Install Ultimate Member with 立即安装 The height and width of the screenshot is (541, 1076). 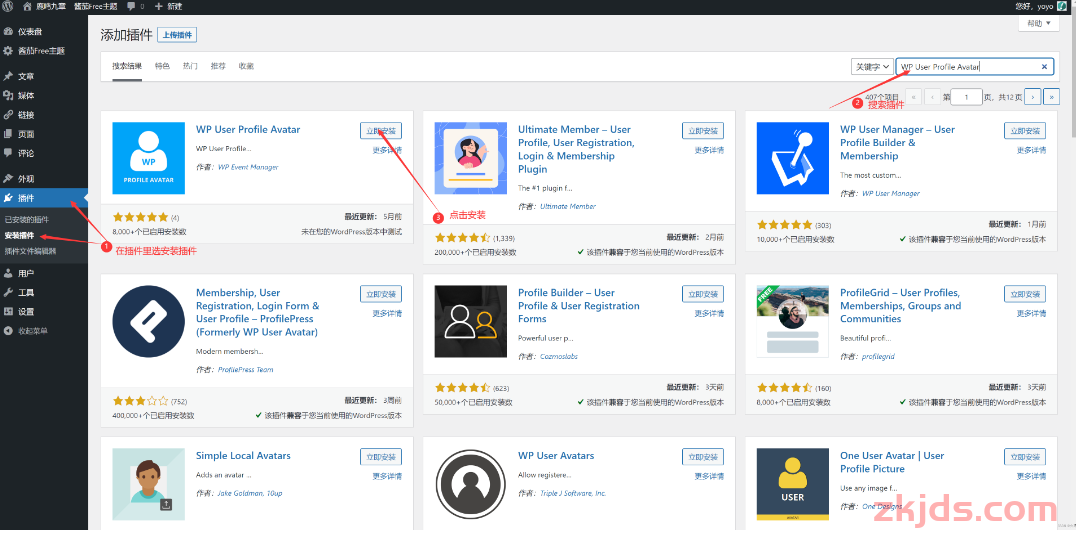(x=703, y=130)
